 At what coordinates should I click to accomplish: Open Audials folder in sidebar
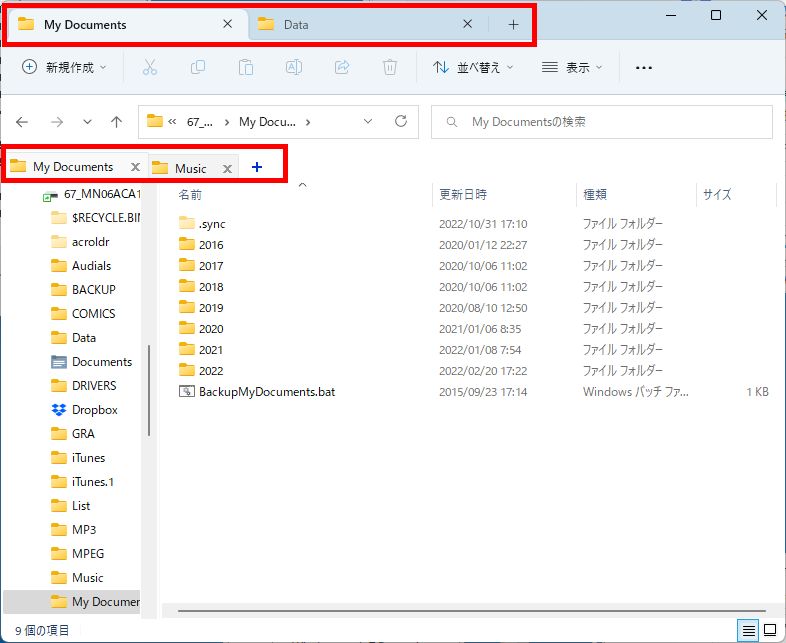tap(81, 266)
